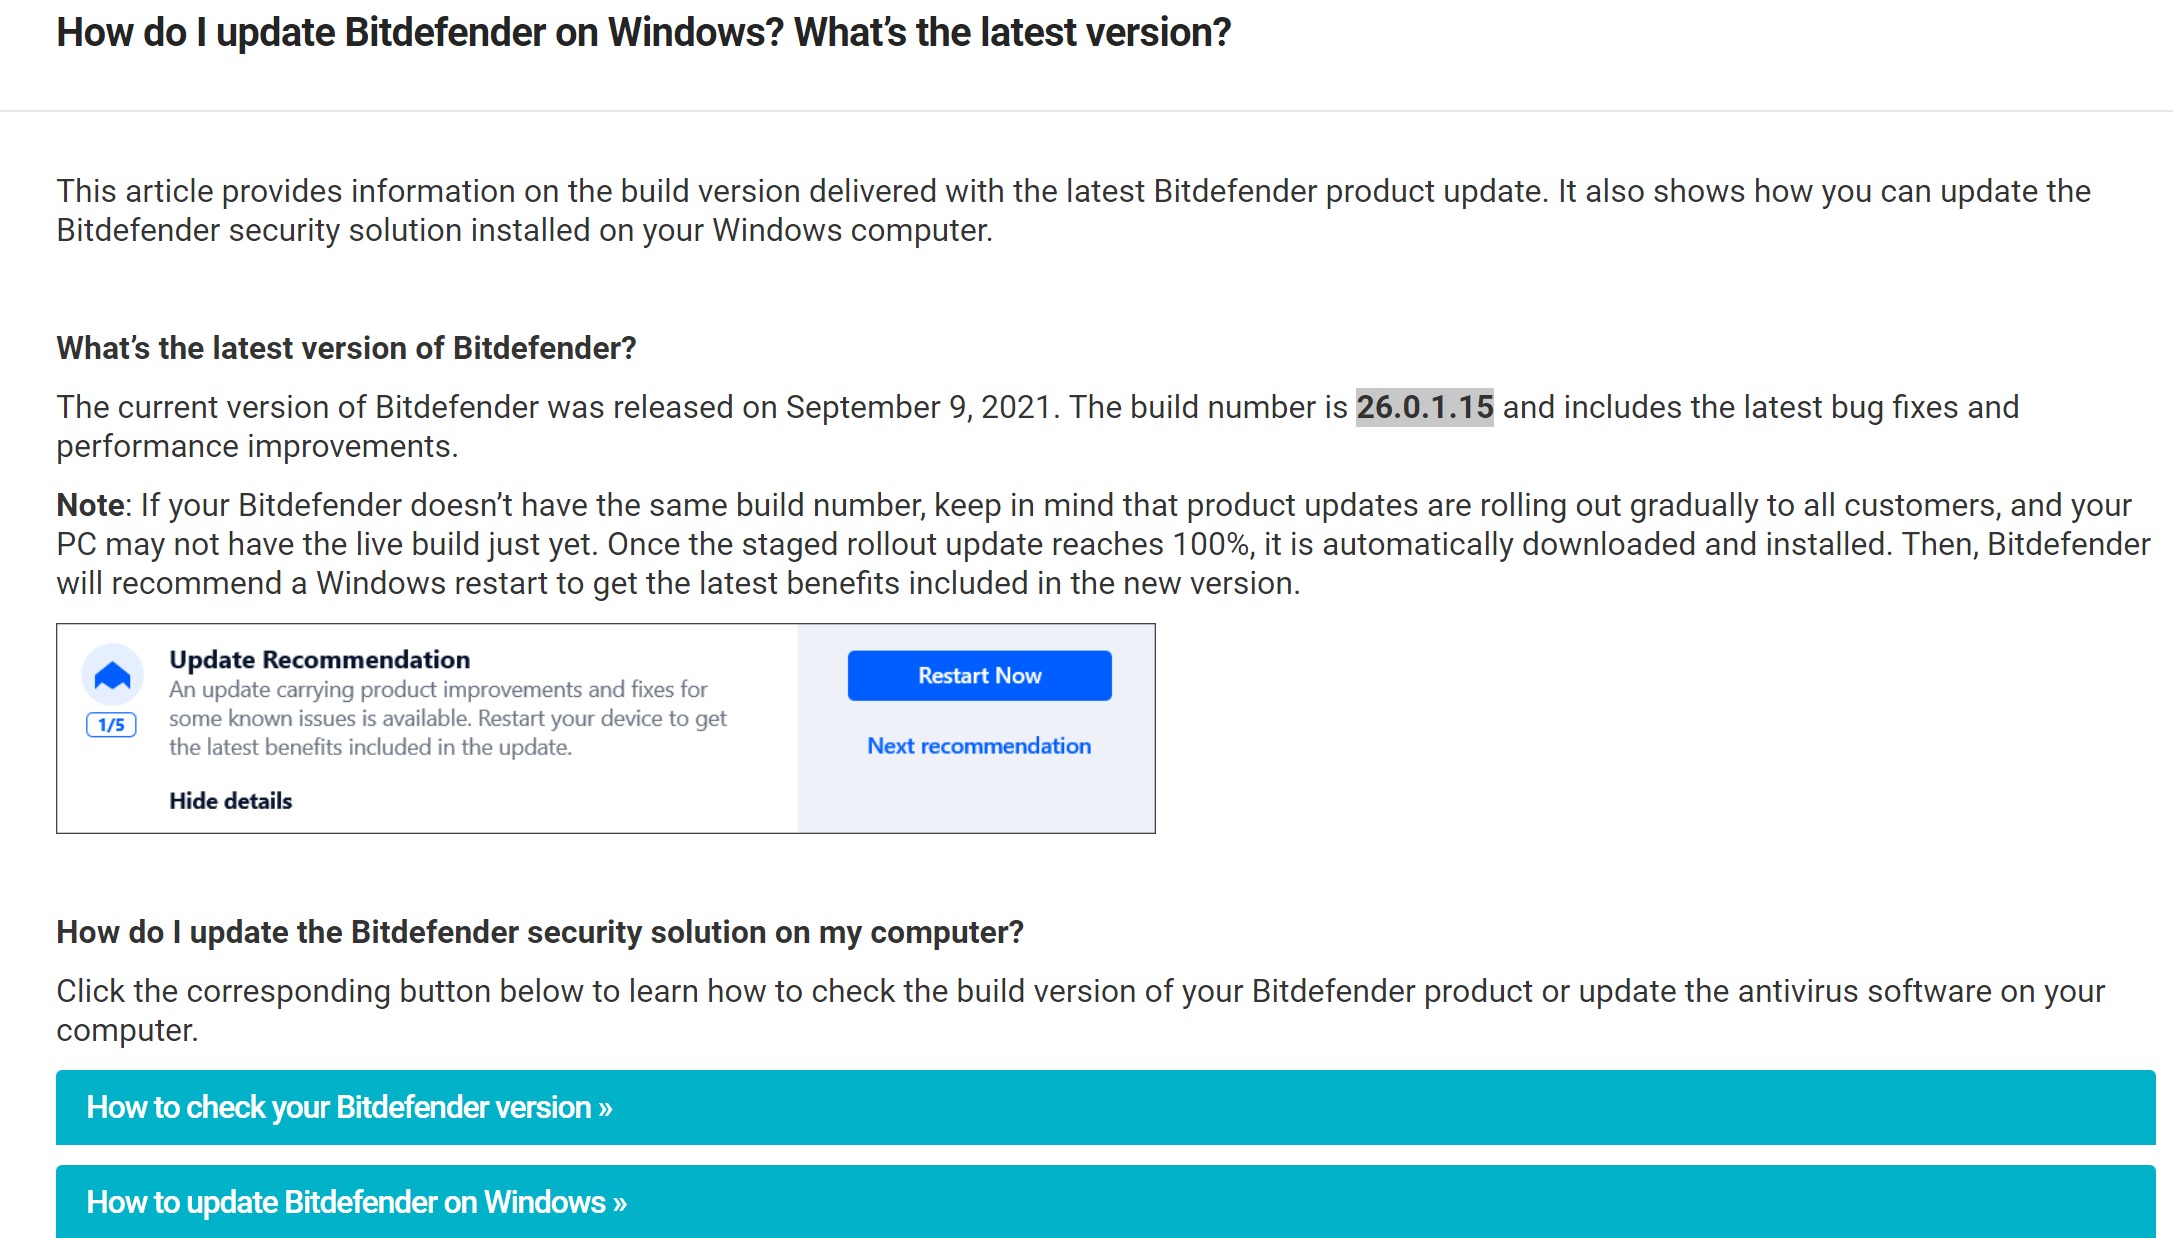Collapse details via Hide details
The image size is (2173, 1238).
(x=230, y=801)
